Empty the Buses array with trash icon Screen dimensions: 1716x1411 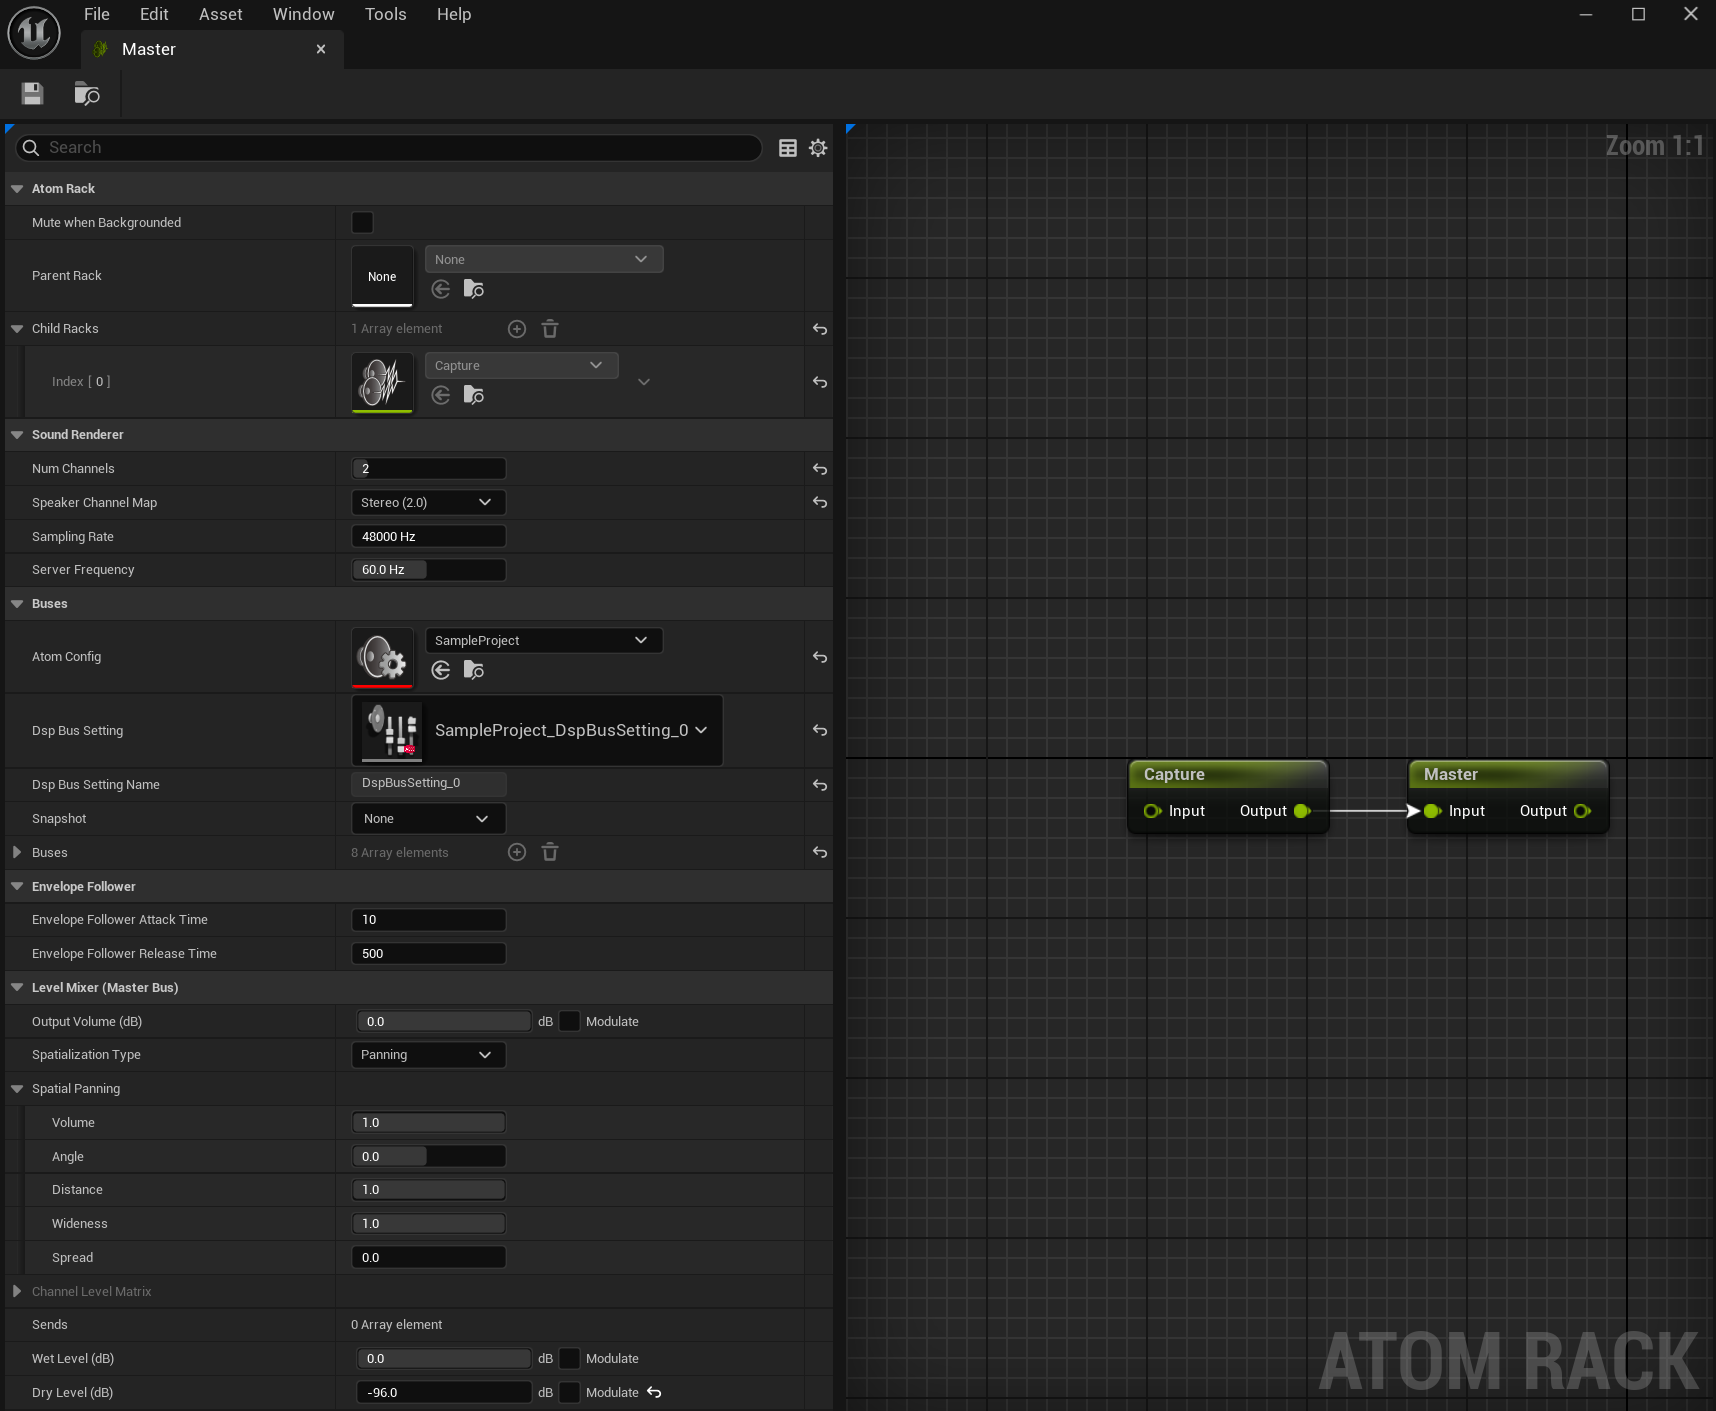550,852
